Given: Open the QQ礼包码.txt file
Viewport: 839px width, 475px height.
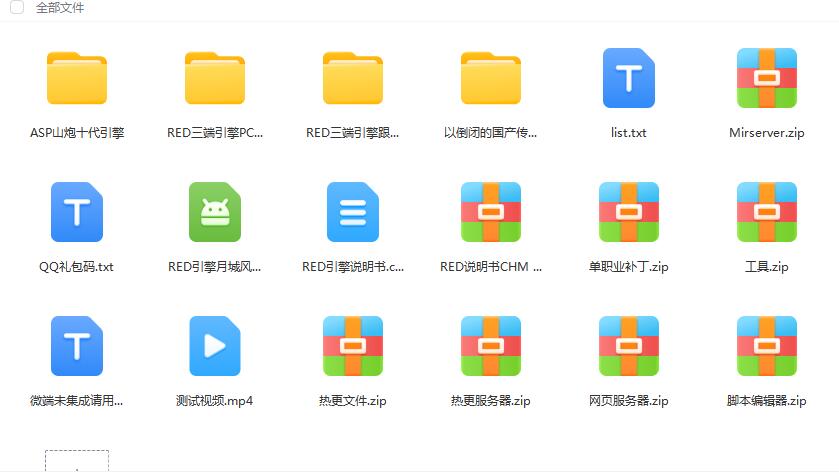Looking at the screenshot, I should 77,212.
